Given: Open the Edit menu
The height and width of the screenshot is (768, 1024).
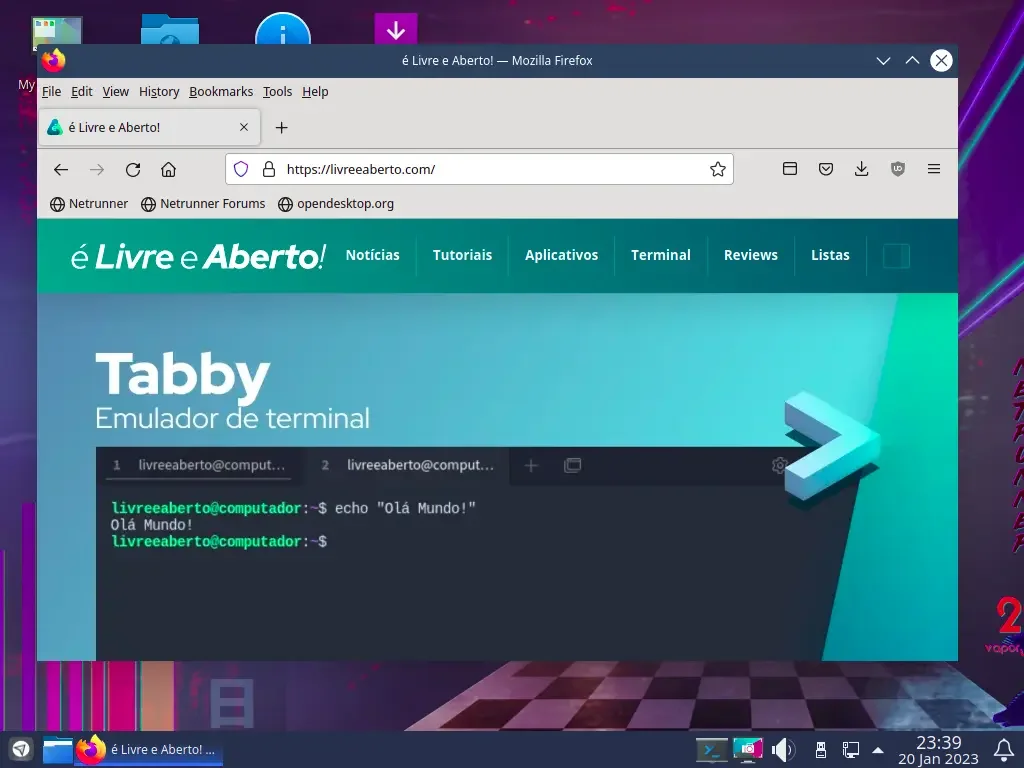Looking at the screenshot, I should point(82,91).
